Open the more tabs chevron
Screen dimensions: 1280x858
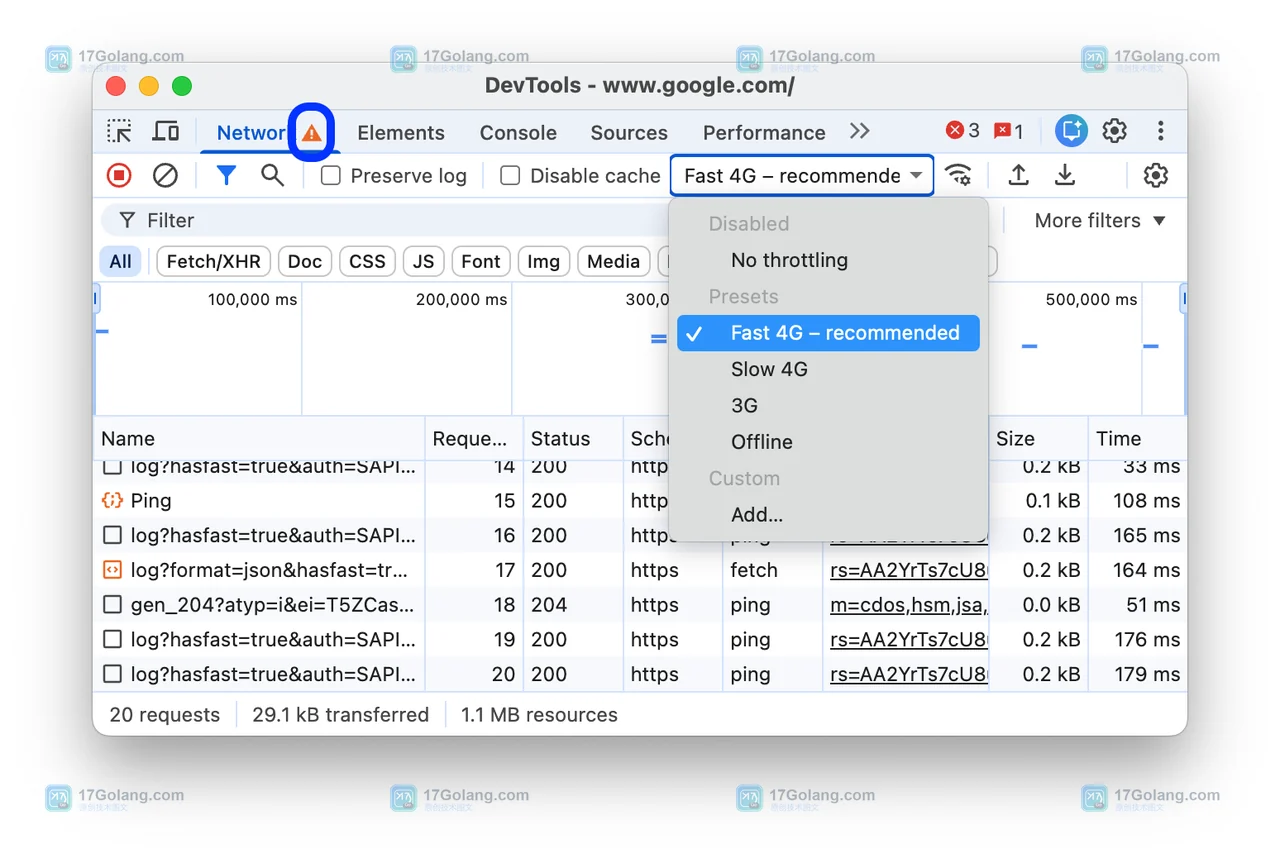859,131
